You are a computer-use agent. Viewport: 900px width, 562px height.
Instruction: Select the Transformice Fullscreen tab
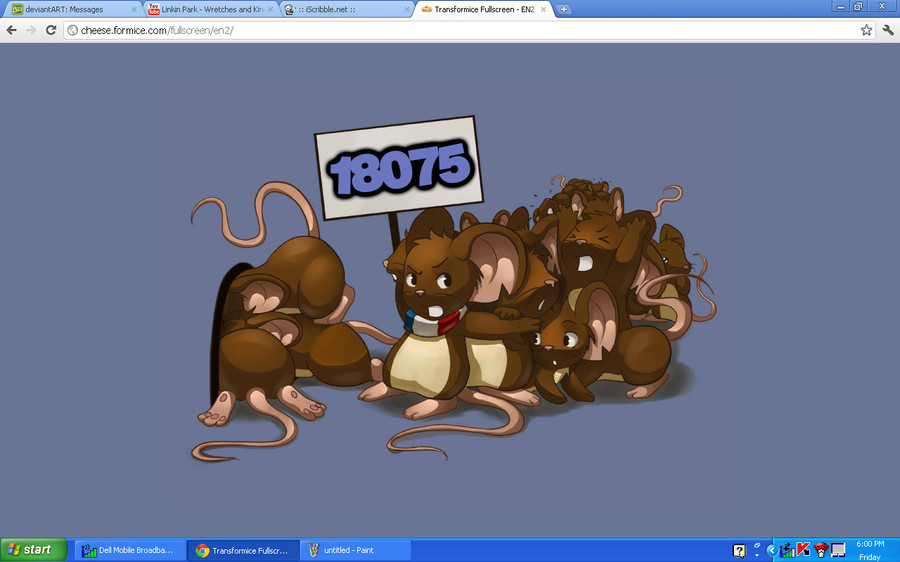[x=484, y=9]
